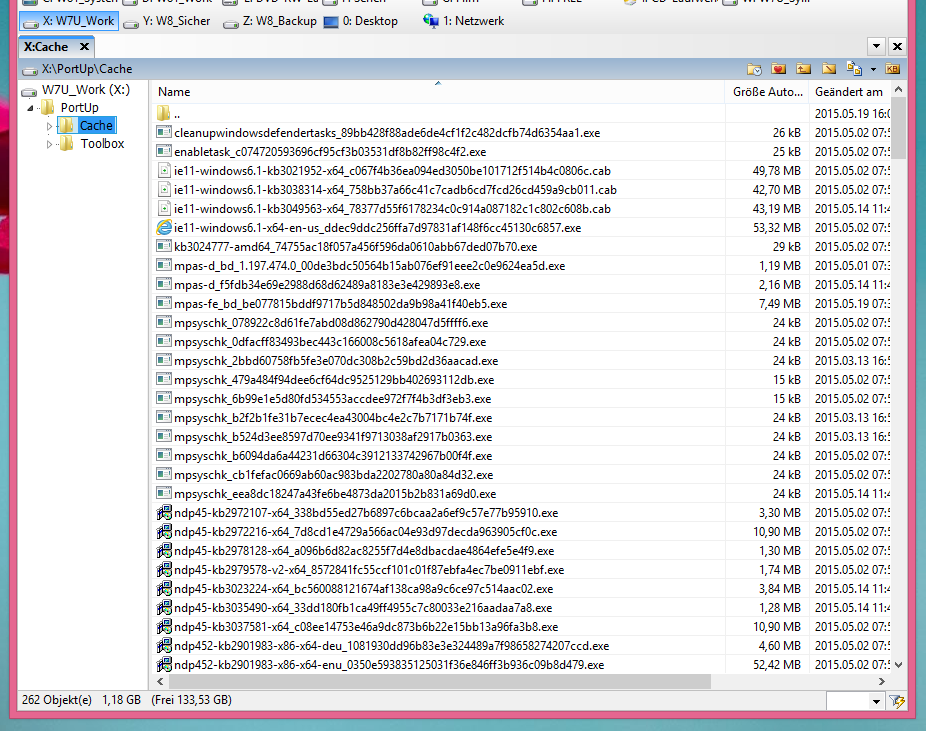Go up one folder level using toolbar icon
This screenshot has height=731, width=926.
(803, 69)
